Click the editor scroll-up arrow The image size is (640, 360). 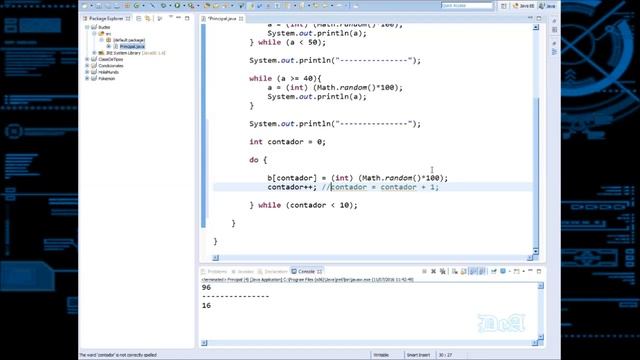pos(536,27)
